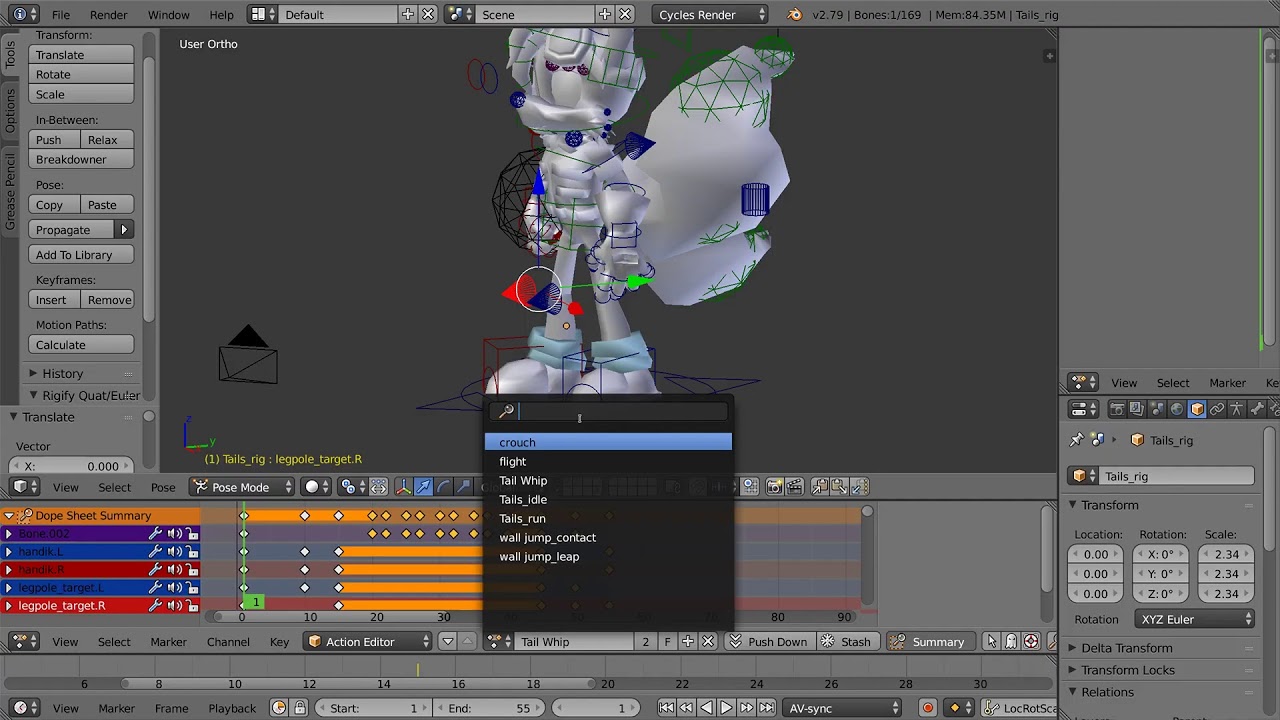1280x720 pixels.
Task: Toggle only-selected arrow filter icon
Action: pyautogui.click(x=991, y=642)
